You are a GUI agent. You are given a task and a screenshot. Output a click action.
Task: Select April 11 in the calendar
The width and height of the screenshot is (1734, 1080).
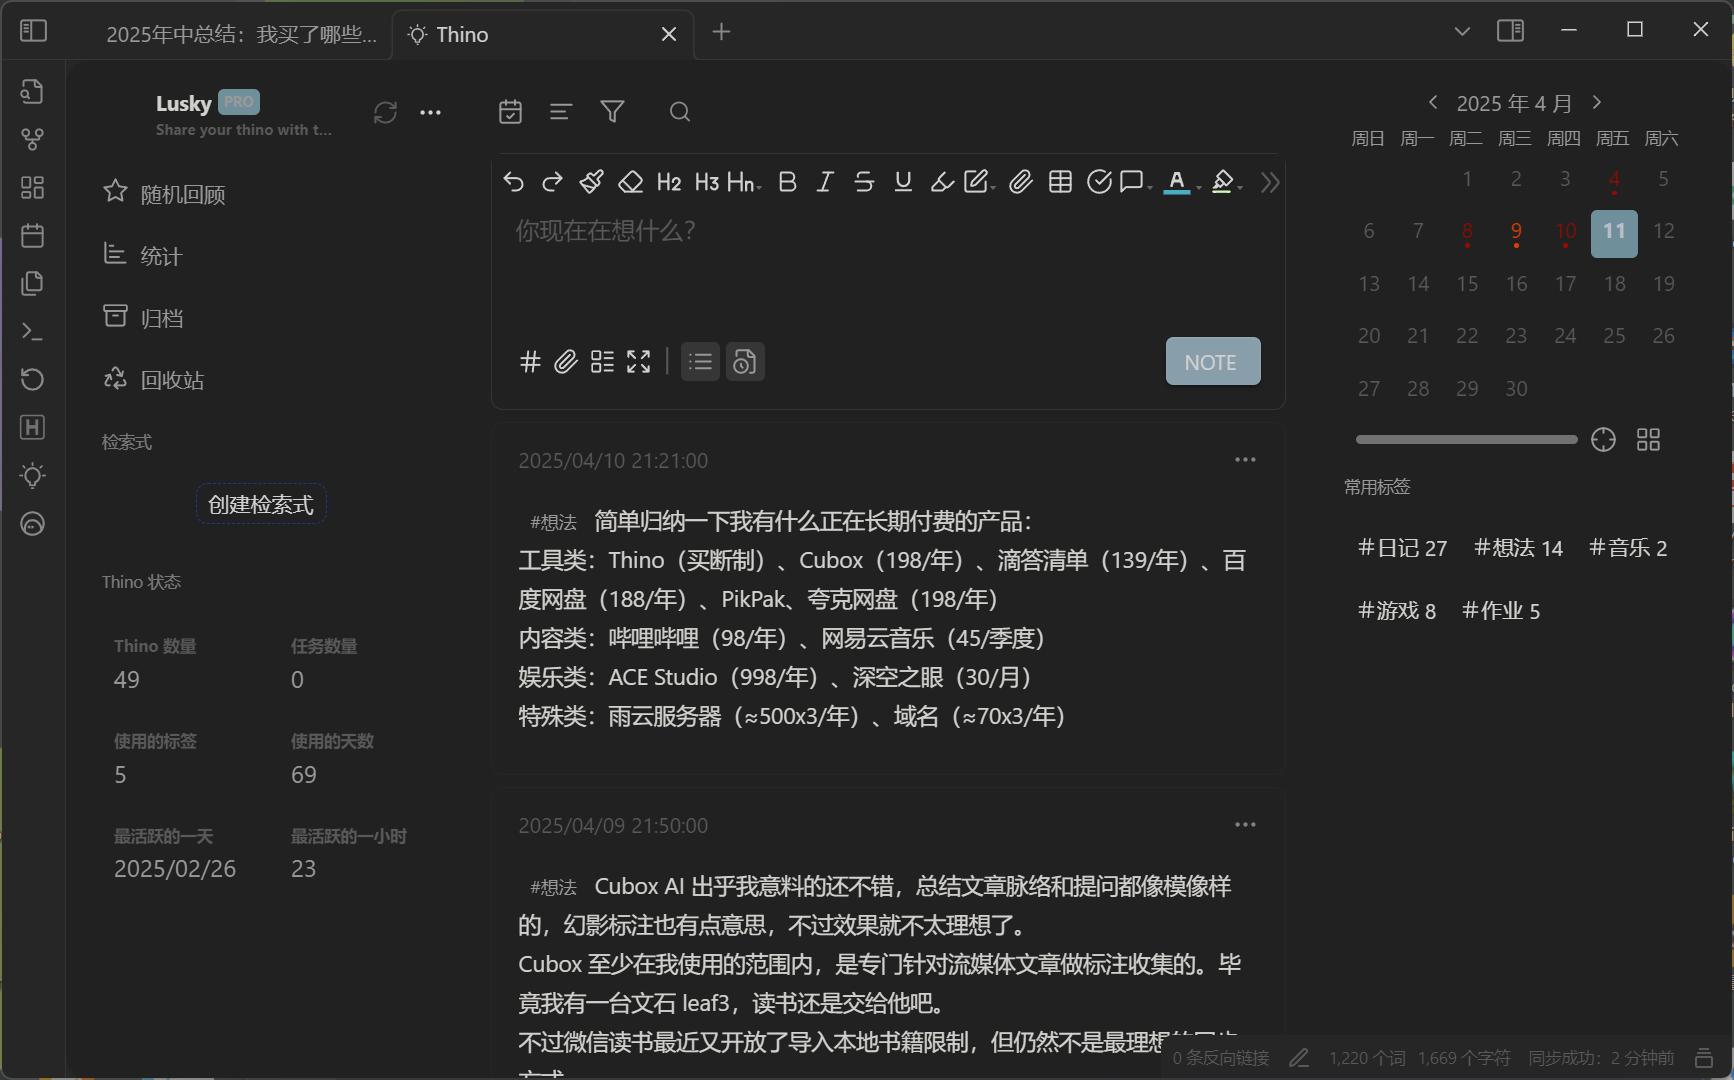click(x=1614, y=233)
